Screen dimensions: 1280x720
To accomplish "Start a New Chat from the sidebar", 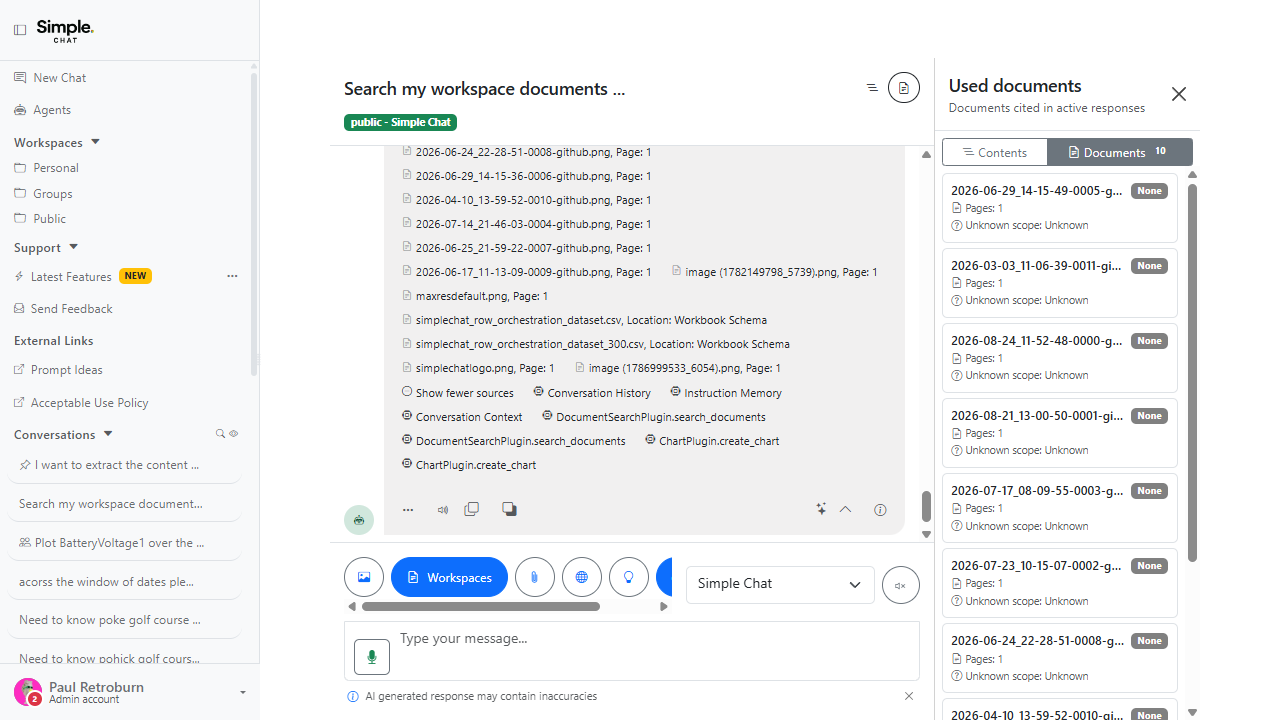I will pyautogui.click(x=50, y=77).
